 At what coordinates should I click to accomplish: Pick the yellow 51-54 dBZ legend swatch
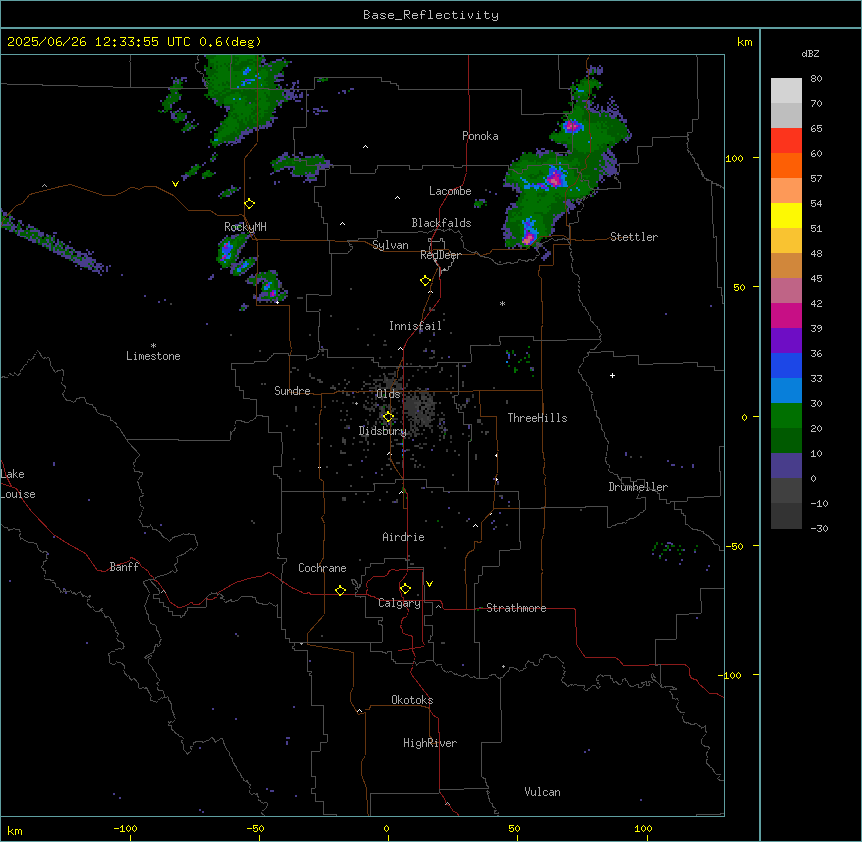point(786,215)
